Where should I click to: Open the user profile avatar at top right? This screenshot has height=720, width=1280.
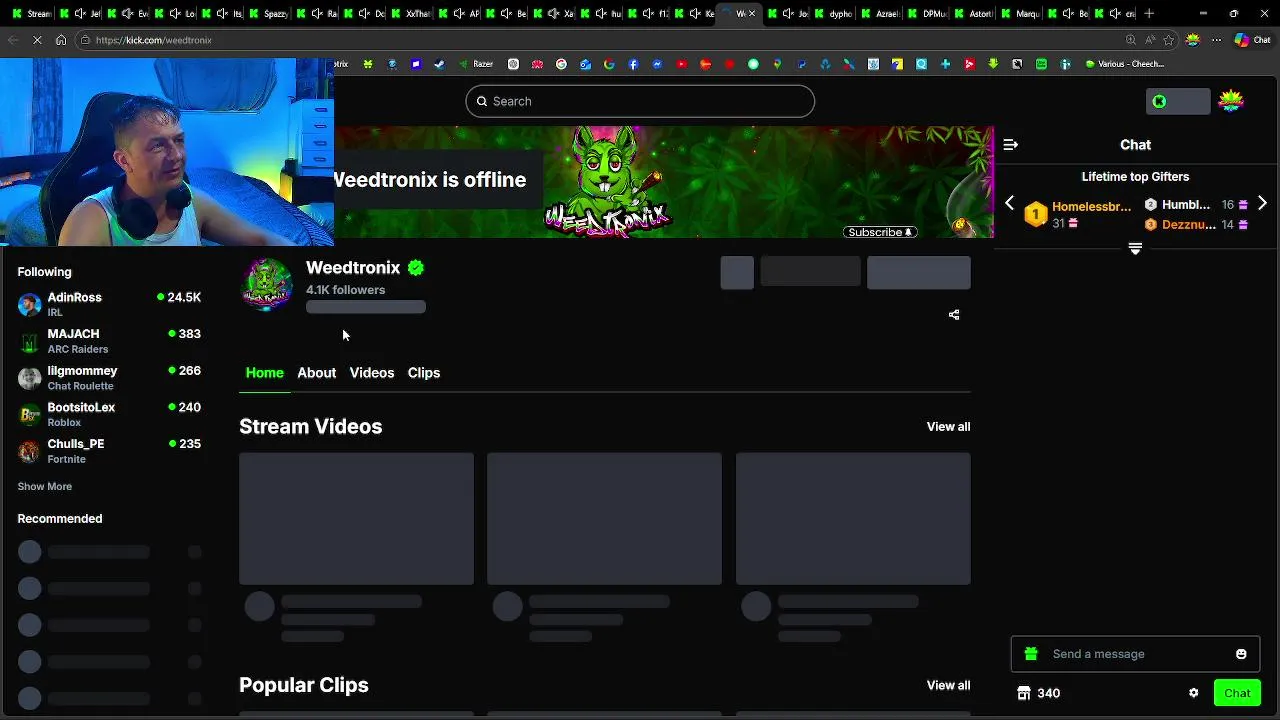tap(1231, 101)
